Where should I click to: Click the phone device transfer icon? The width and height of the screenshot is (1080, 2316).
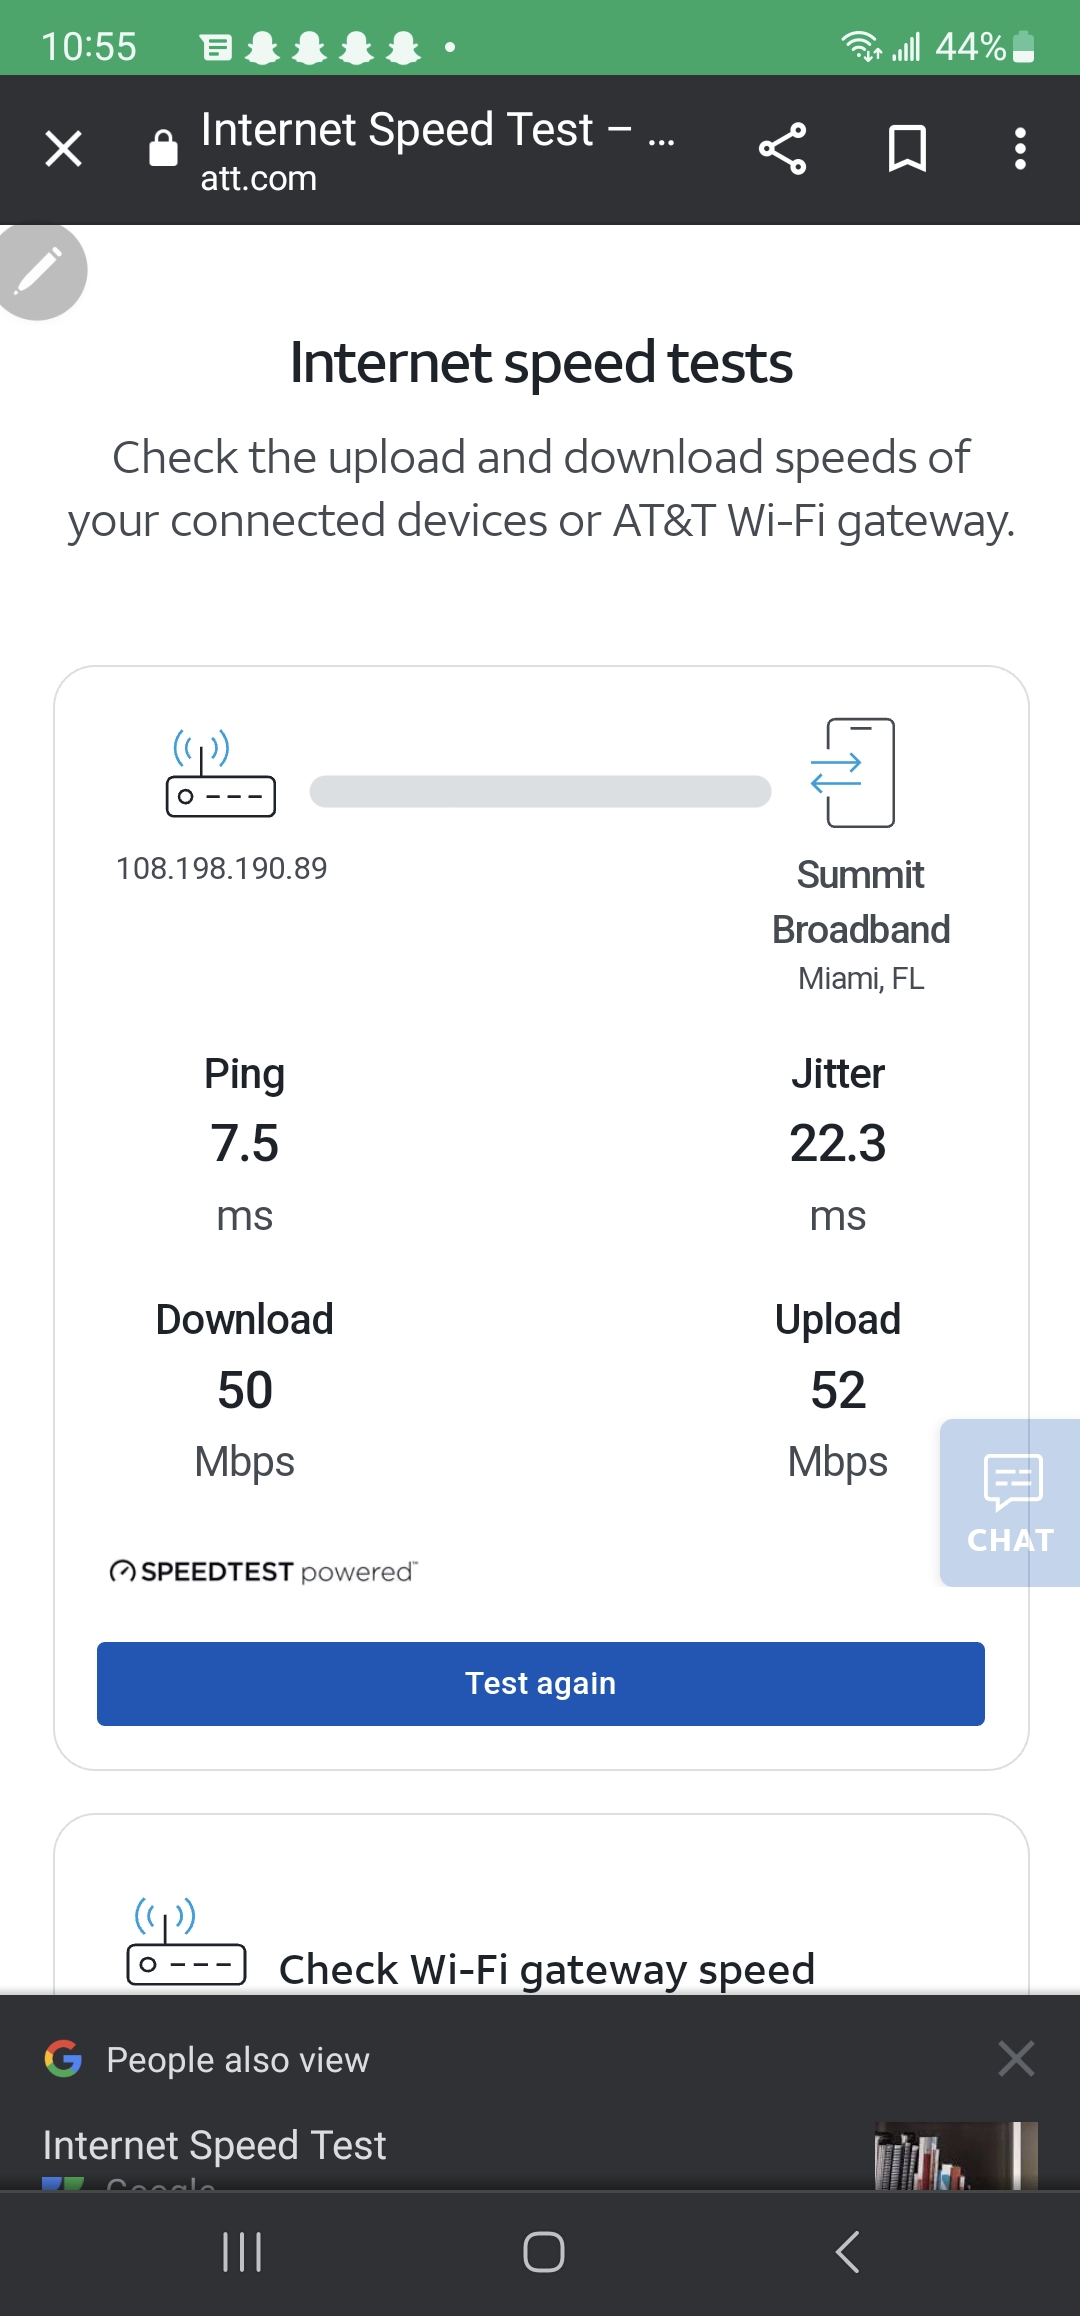[x=853, y=772]
